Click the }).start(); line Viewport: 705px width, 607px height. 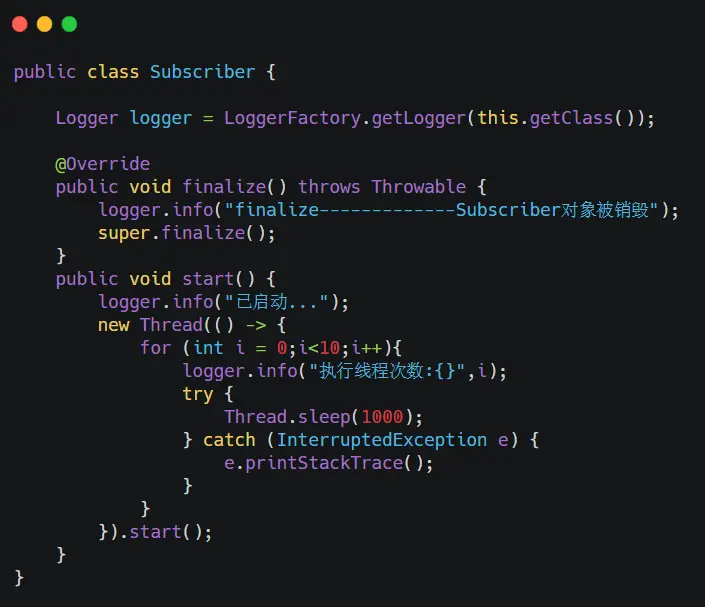click(155, 532)
